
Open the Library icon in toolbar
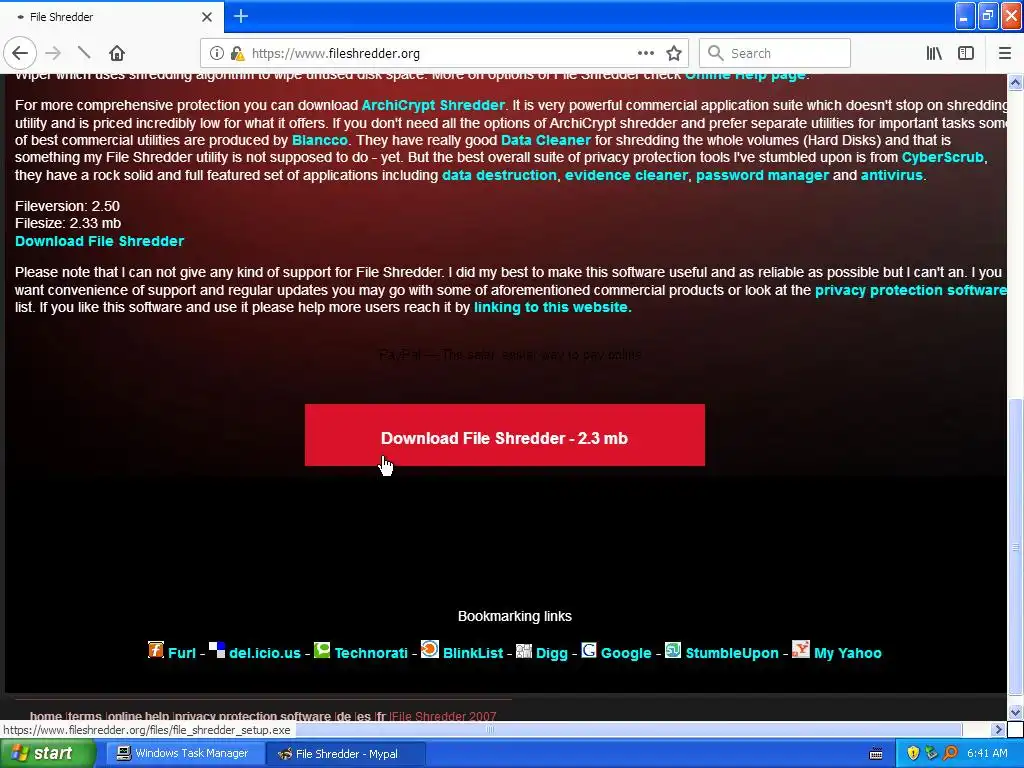point(934,53)
